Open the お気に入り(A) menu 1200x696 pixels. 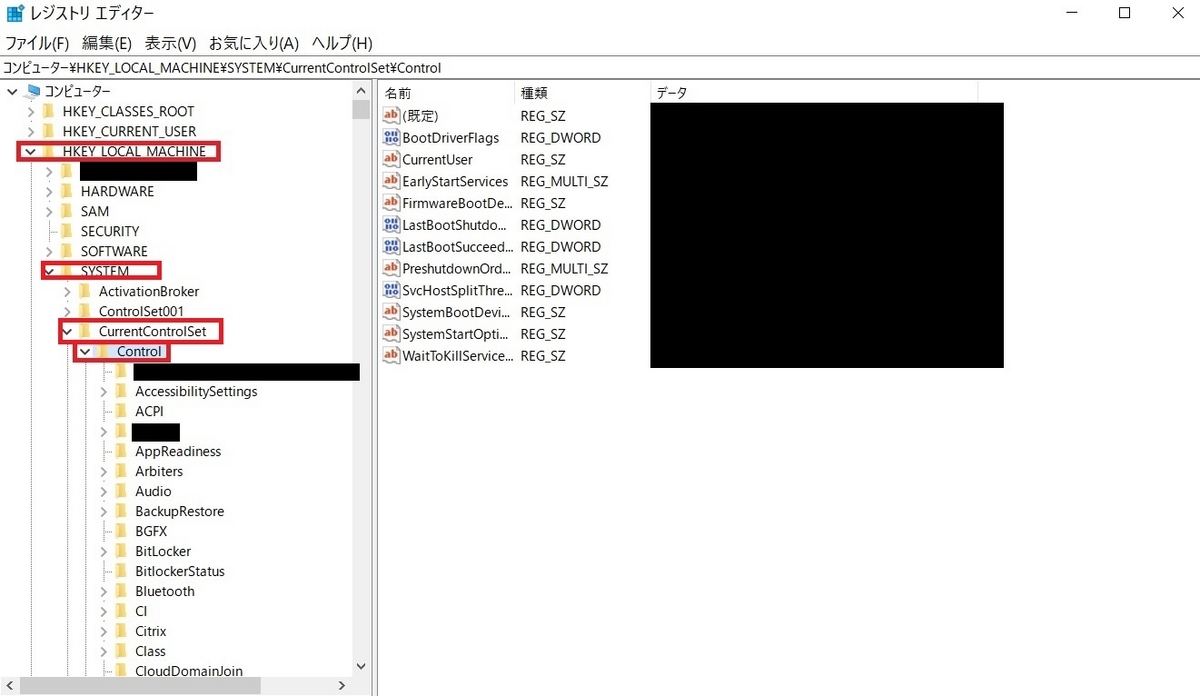click(254, 43)
